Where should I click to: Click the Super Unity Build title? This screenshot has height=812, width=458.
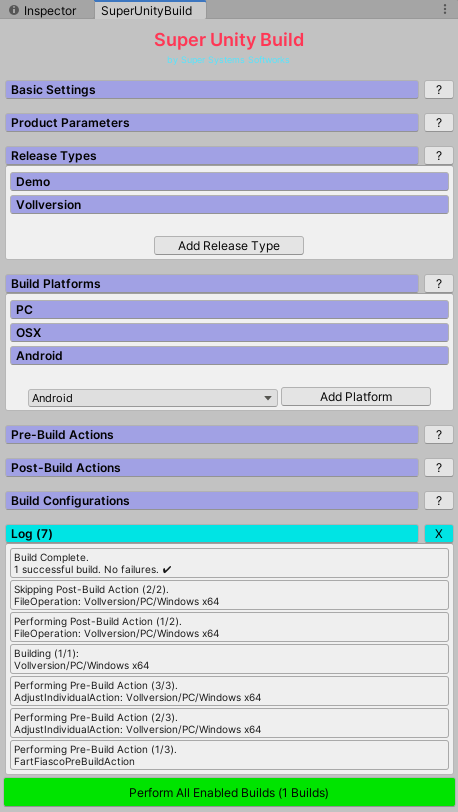[229, 40]
